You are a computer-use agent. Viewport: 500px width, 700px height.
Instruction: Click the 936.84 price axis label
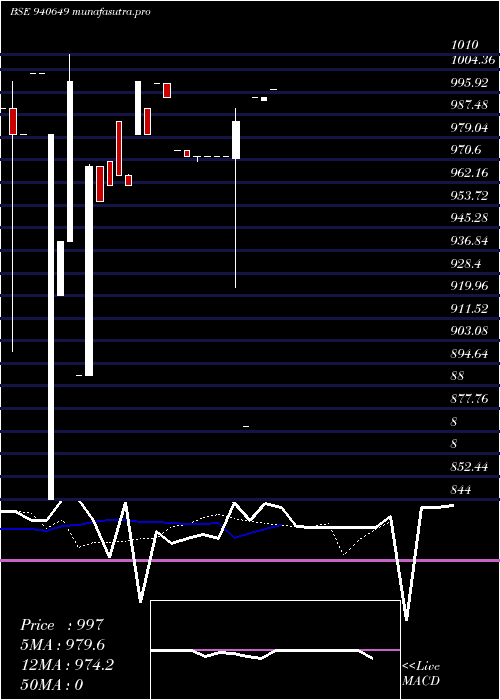pos(470,241)
